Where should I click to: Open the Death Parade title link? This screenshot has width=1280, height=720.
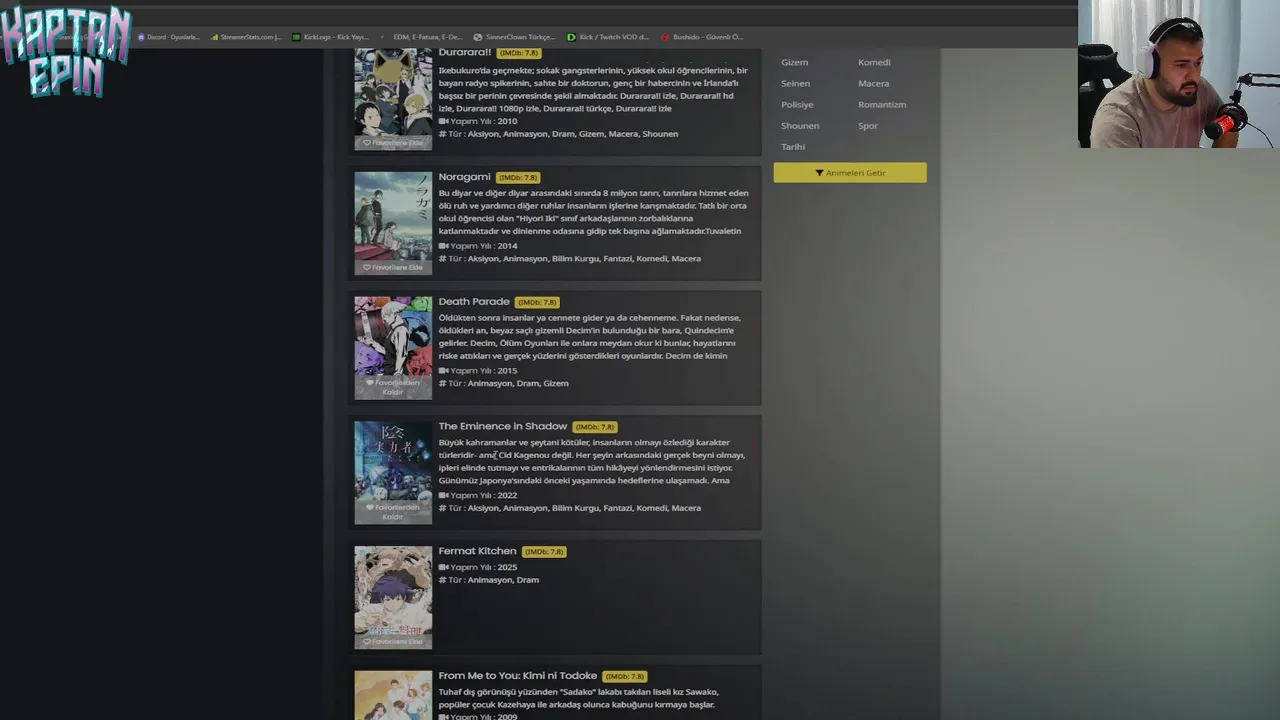click(x=474, y=301)
